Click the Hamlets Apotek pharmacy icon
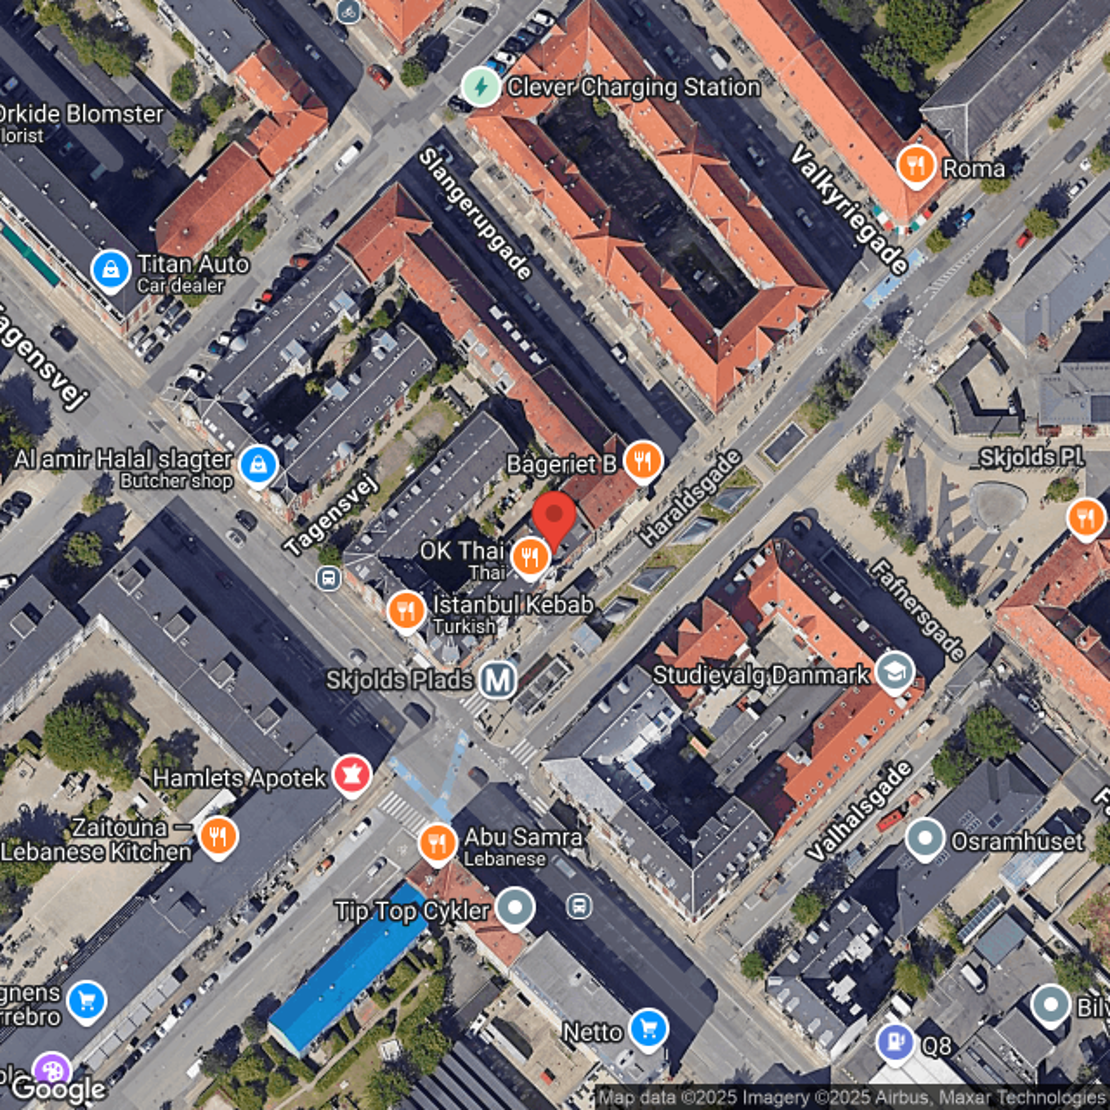 [x=352, y=776]
